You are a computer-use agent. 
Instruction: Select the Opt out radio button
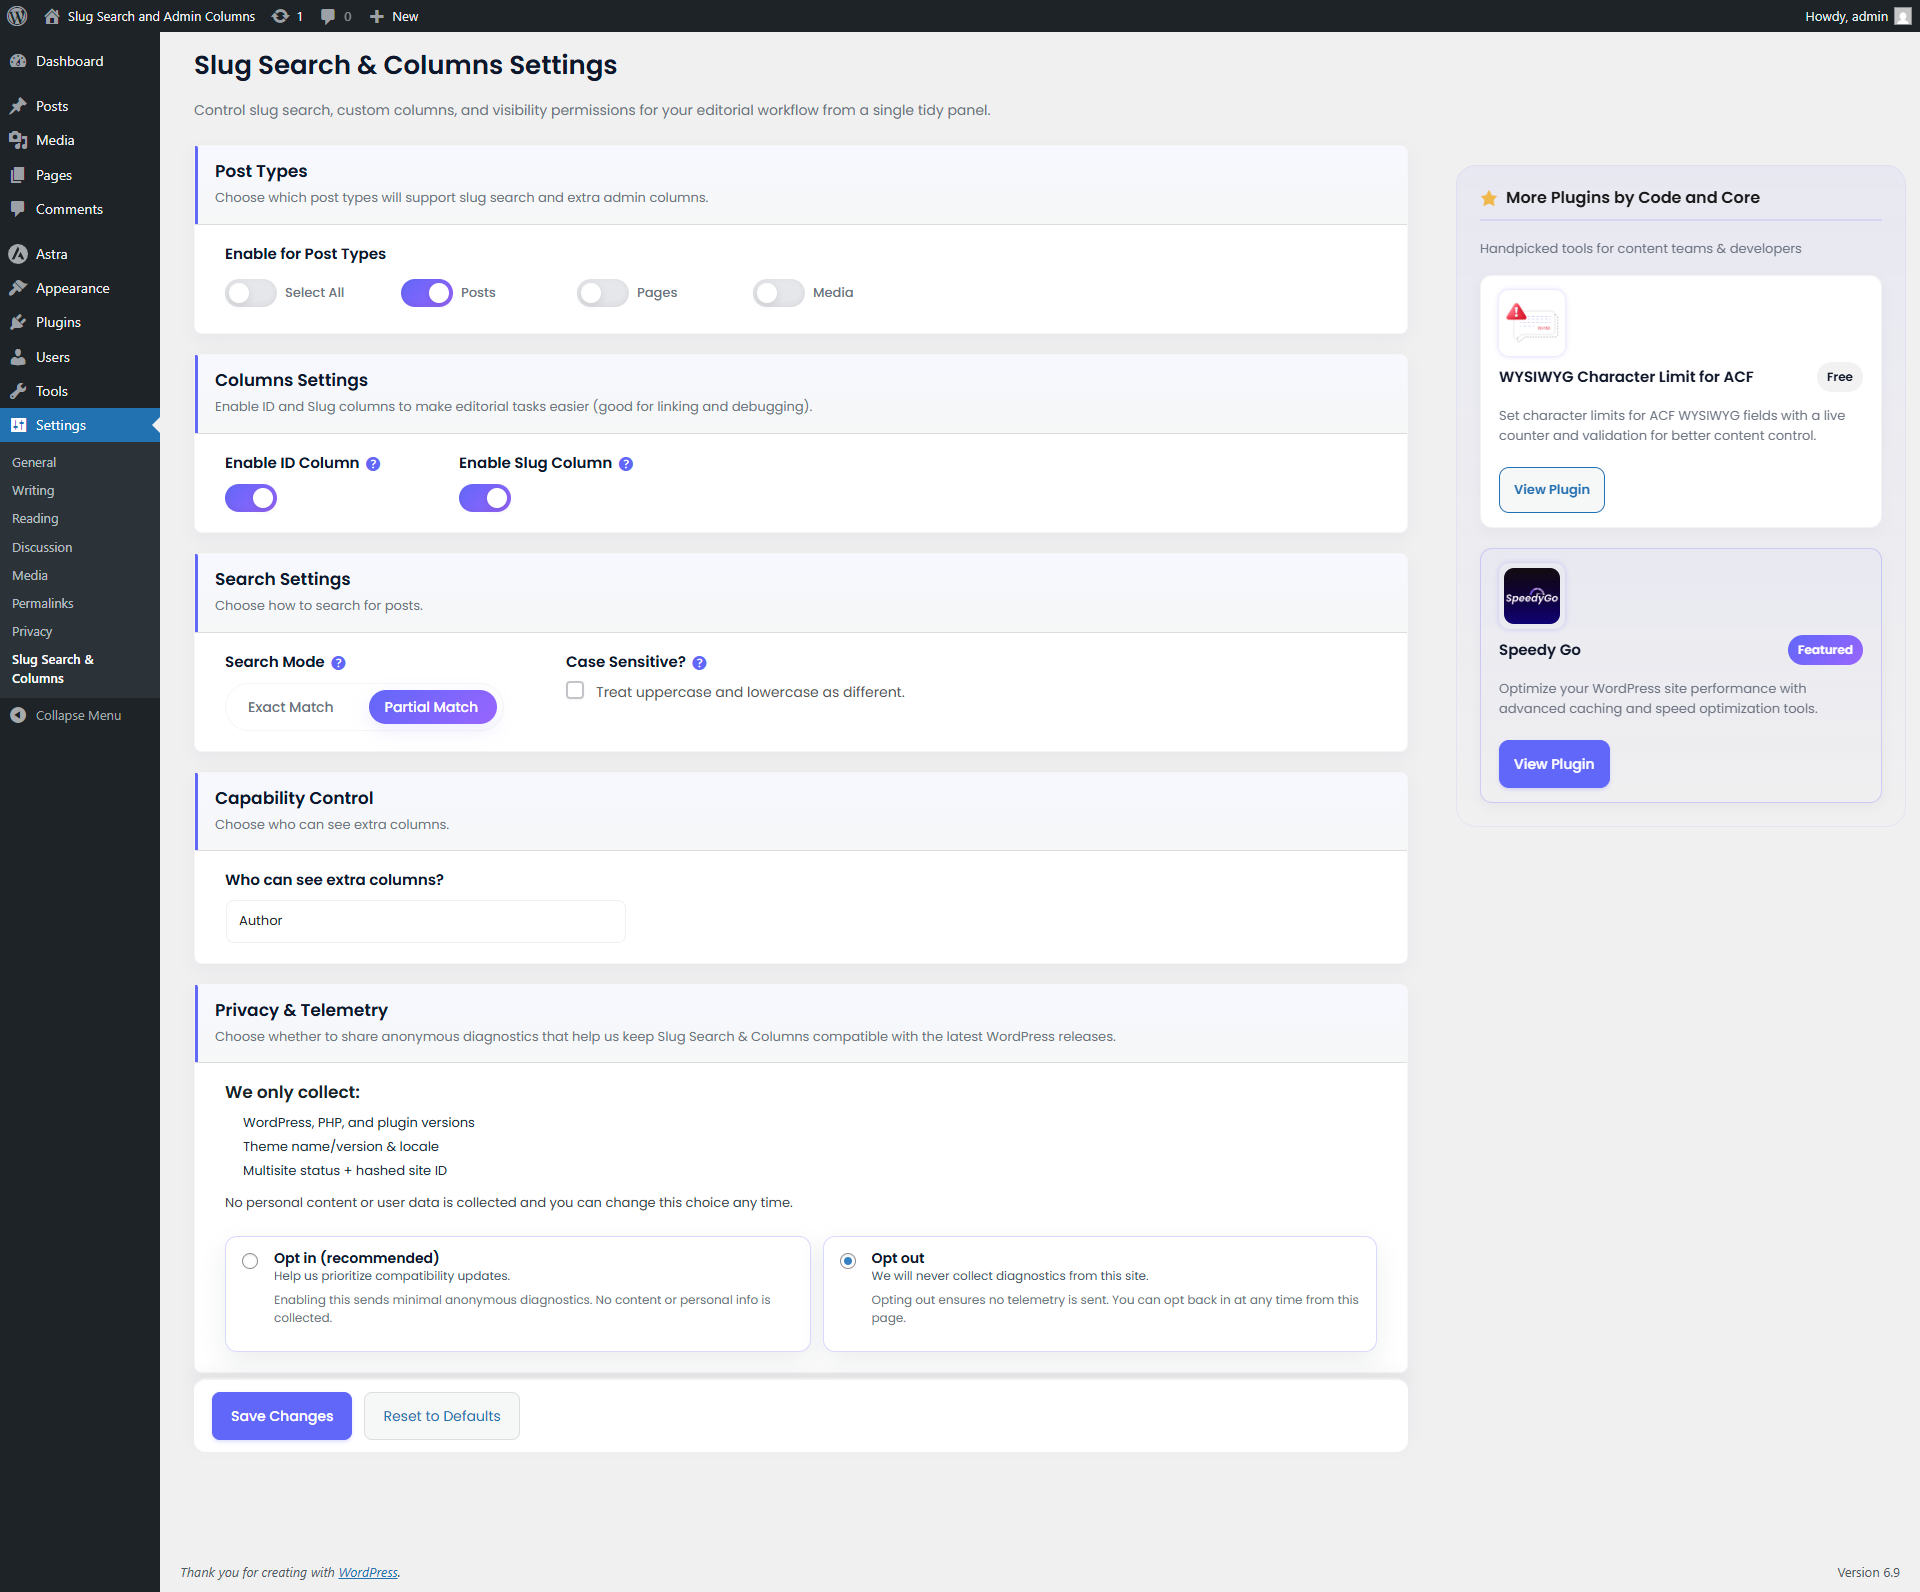point(847,1261)
